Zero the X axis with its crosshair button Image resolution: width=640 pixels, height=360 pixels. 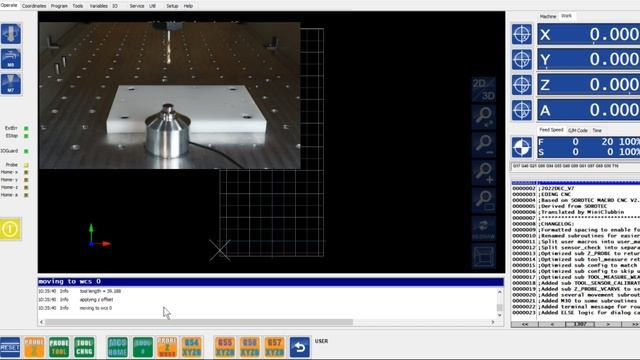[x=522, y=34]
